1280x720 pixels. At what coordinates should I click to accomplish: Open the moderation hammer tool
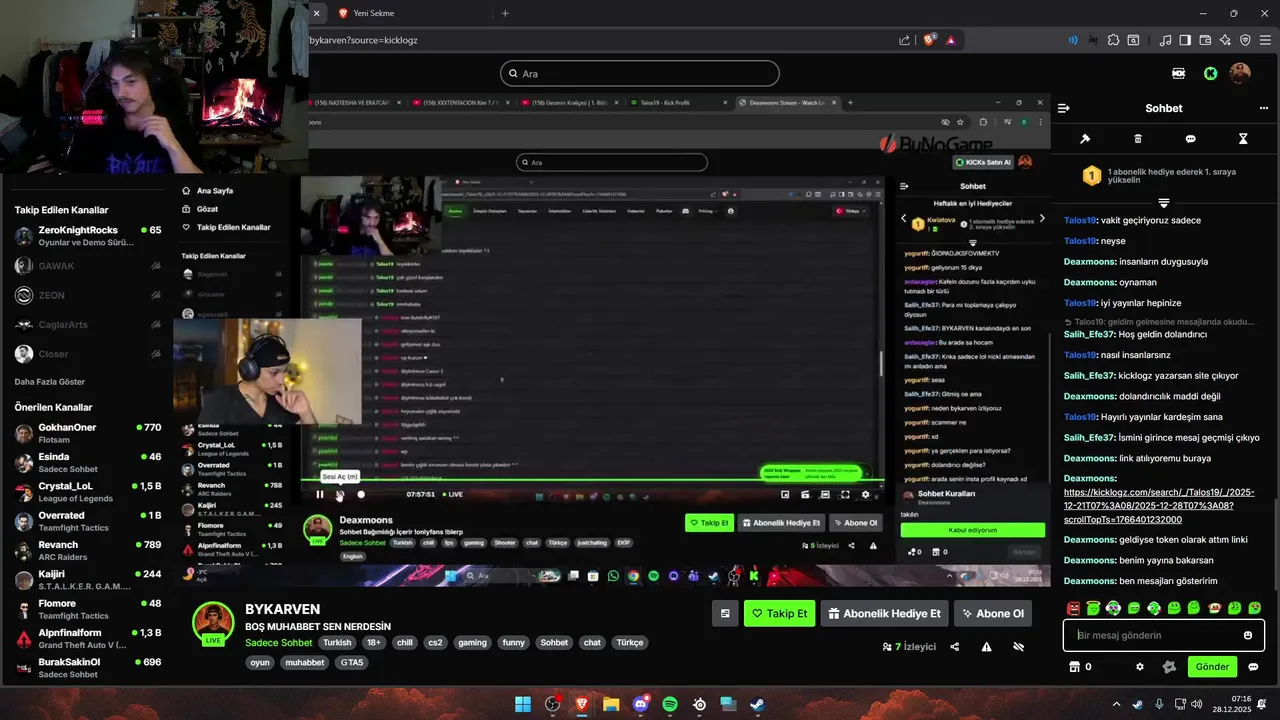[1085, 139]
